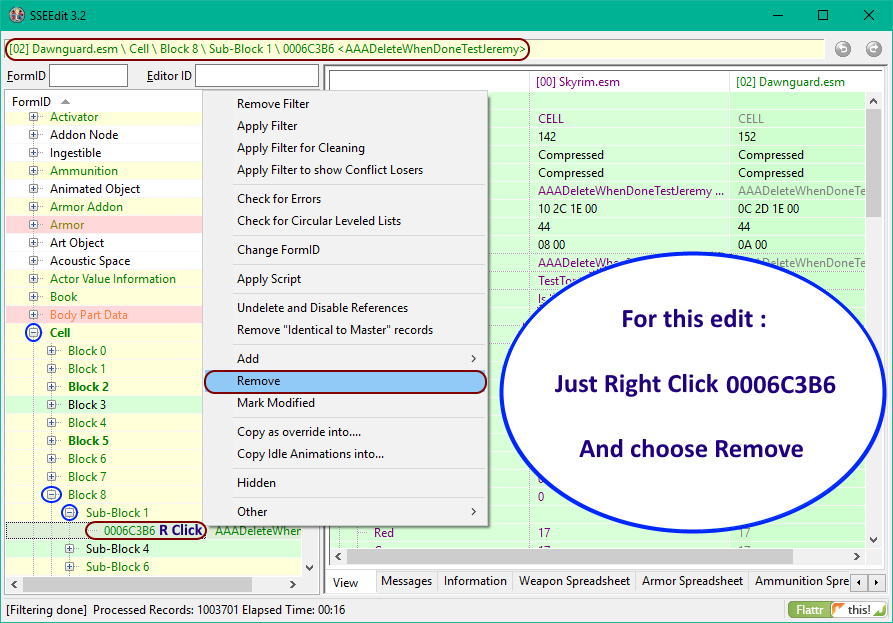
Task: Expand the Ammunition tree node
Action: coord(34,171)
